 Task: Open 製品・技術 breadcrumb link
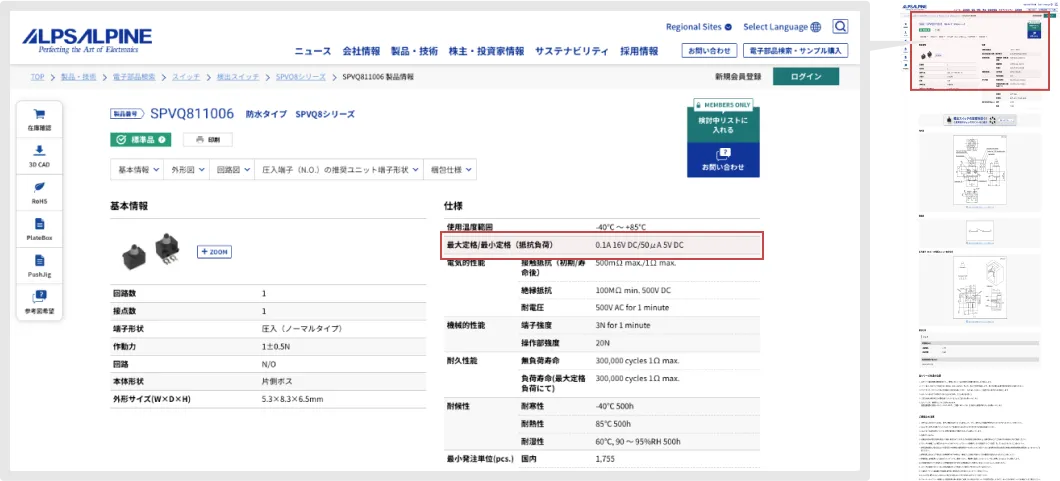click(78, 77)
